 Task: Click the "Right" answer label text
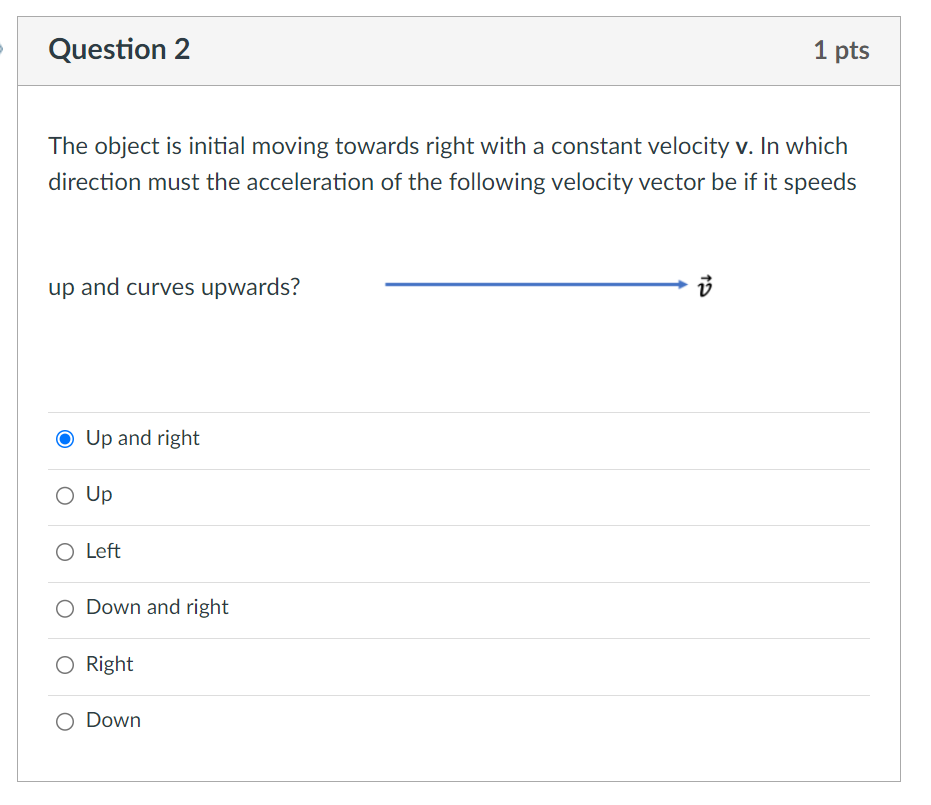point(109,664)
